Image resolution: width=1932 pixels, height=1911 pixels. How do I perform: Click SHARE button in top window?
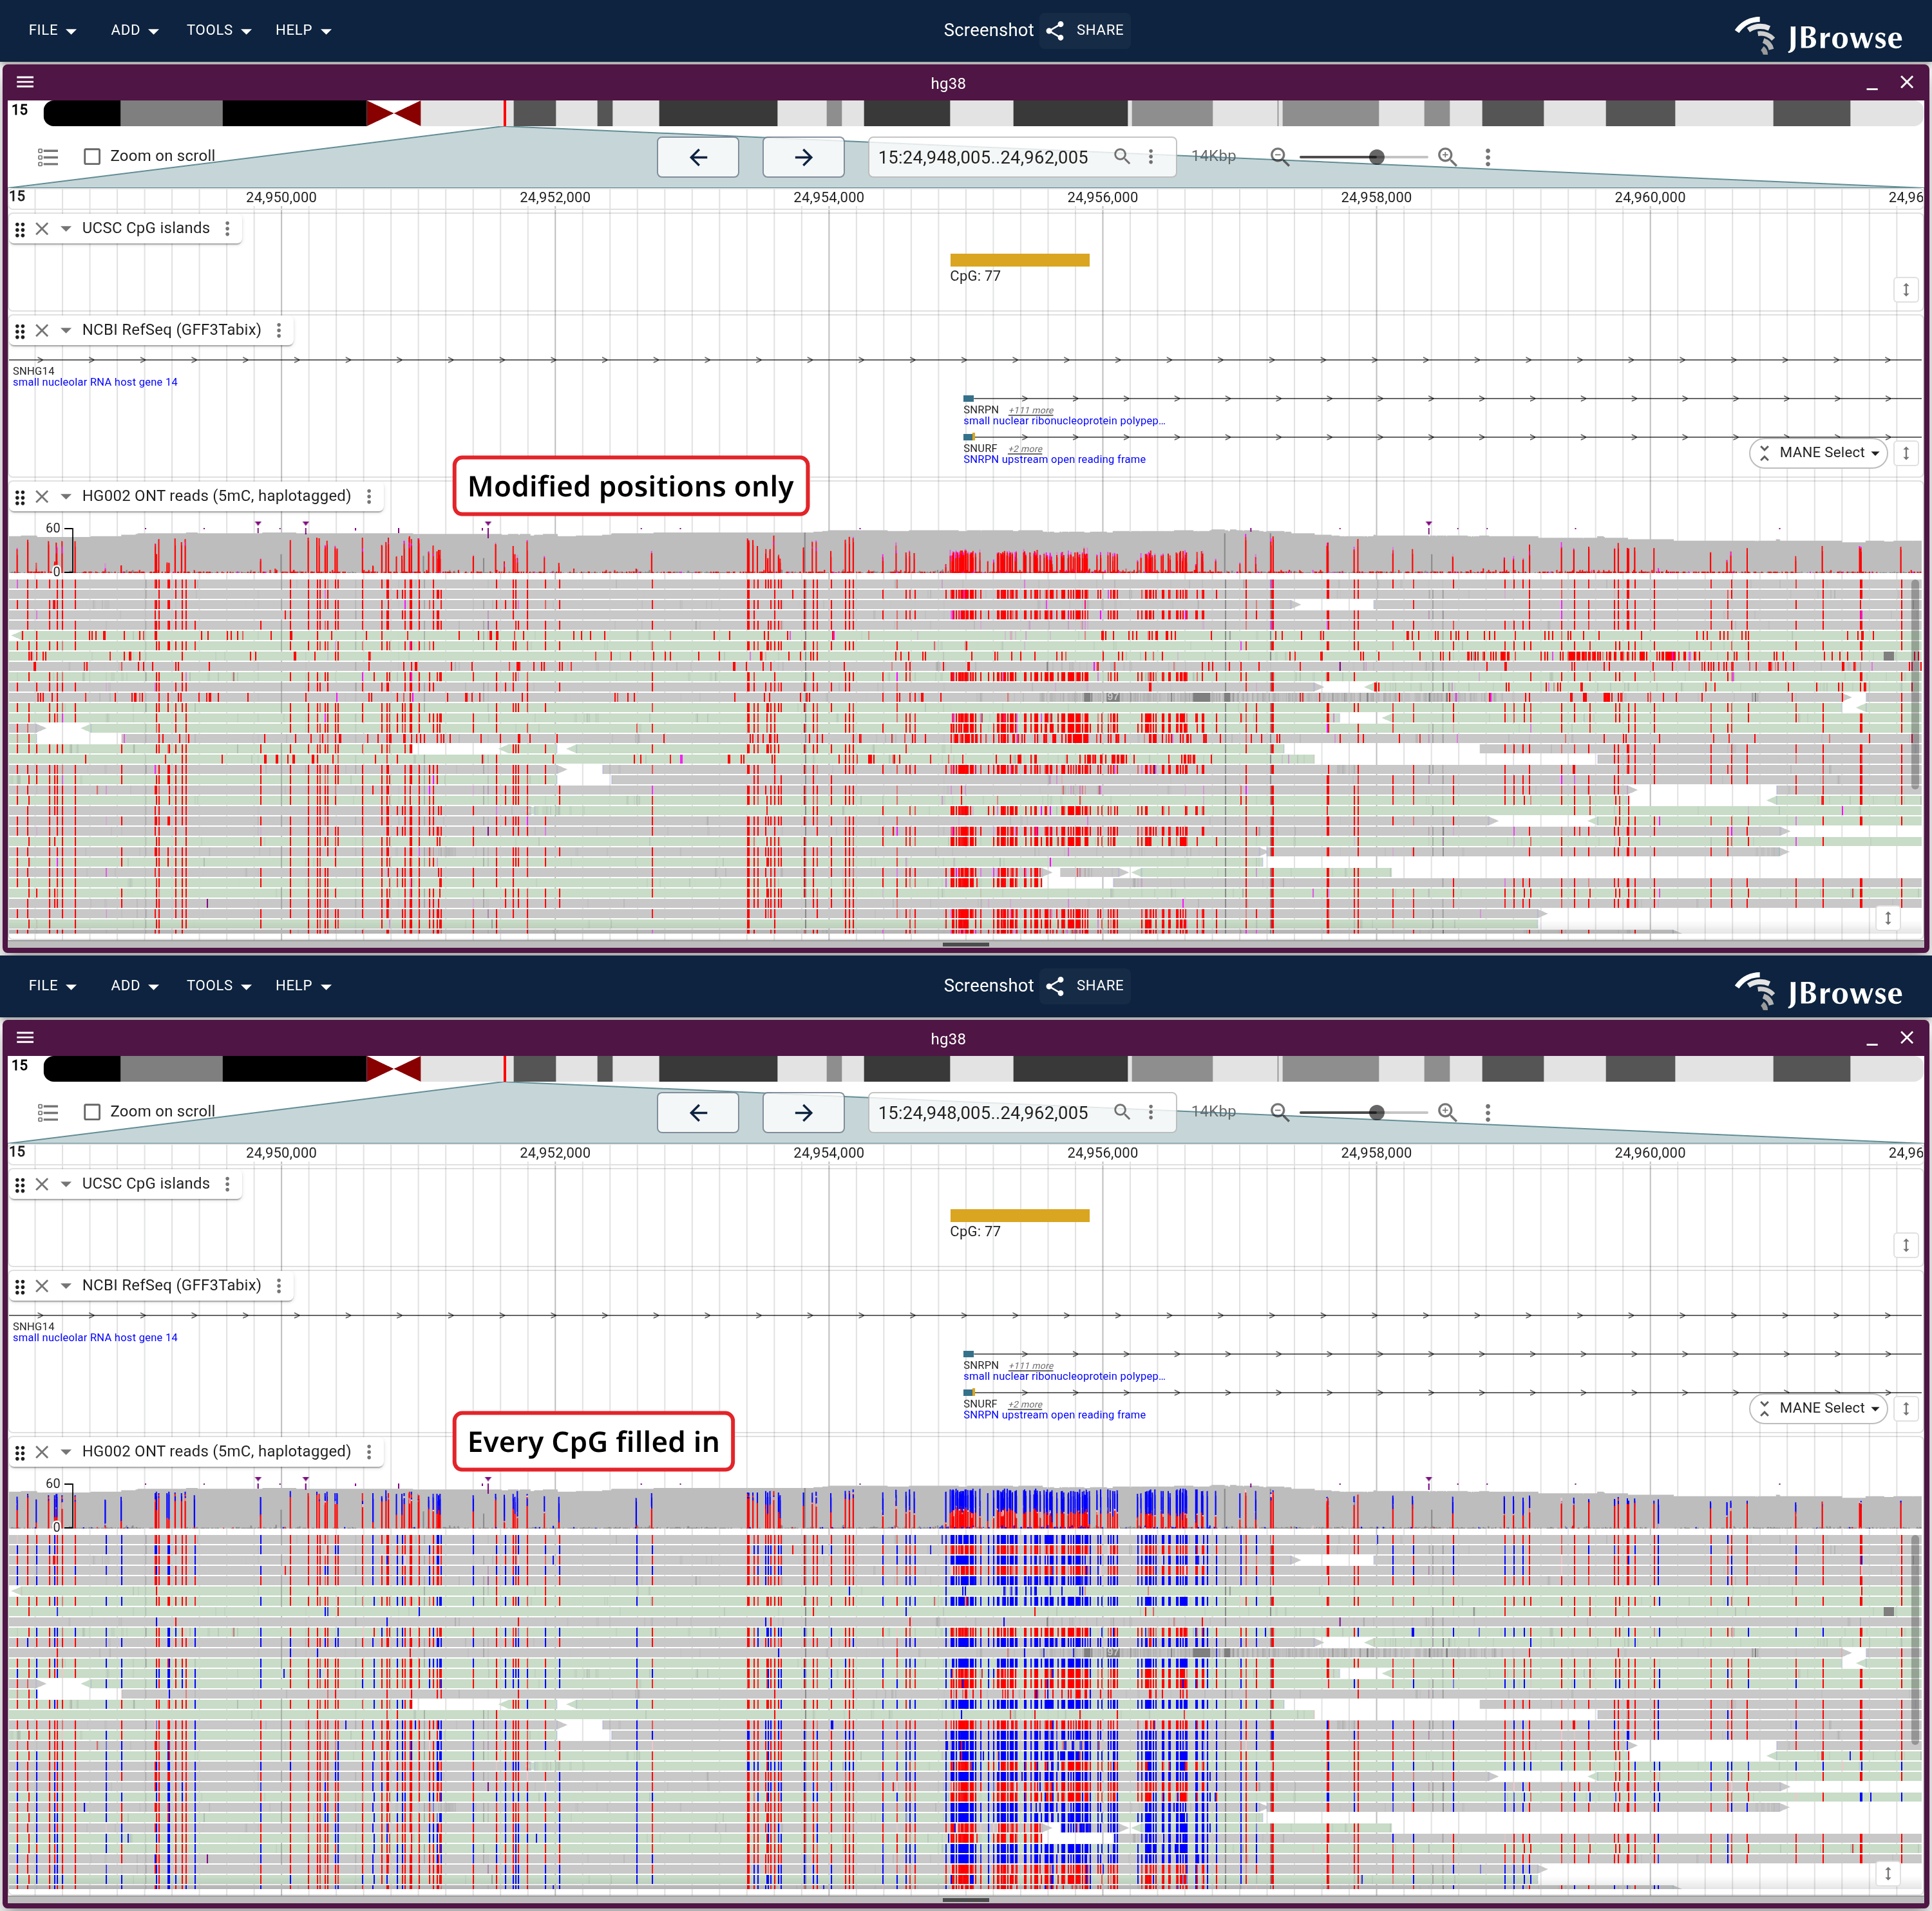coord(1085,30)
